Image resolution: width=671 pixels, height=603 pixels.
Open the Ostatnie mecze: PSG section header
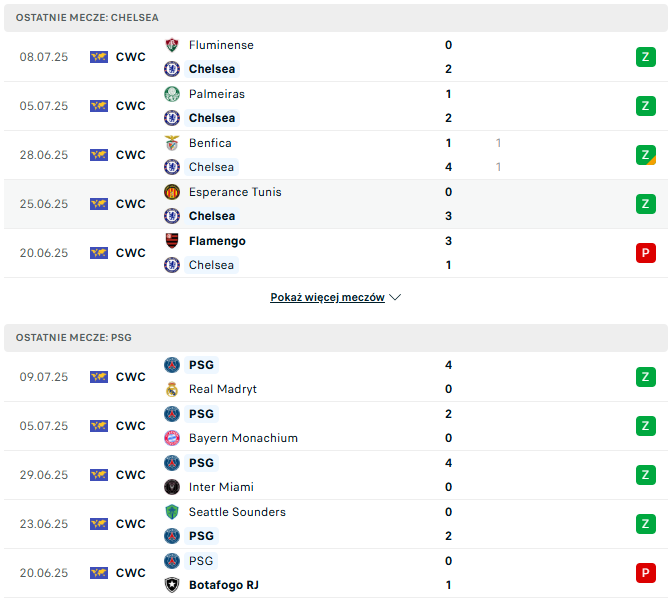[336, 338]
